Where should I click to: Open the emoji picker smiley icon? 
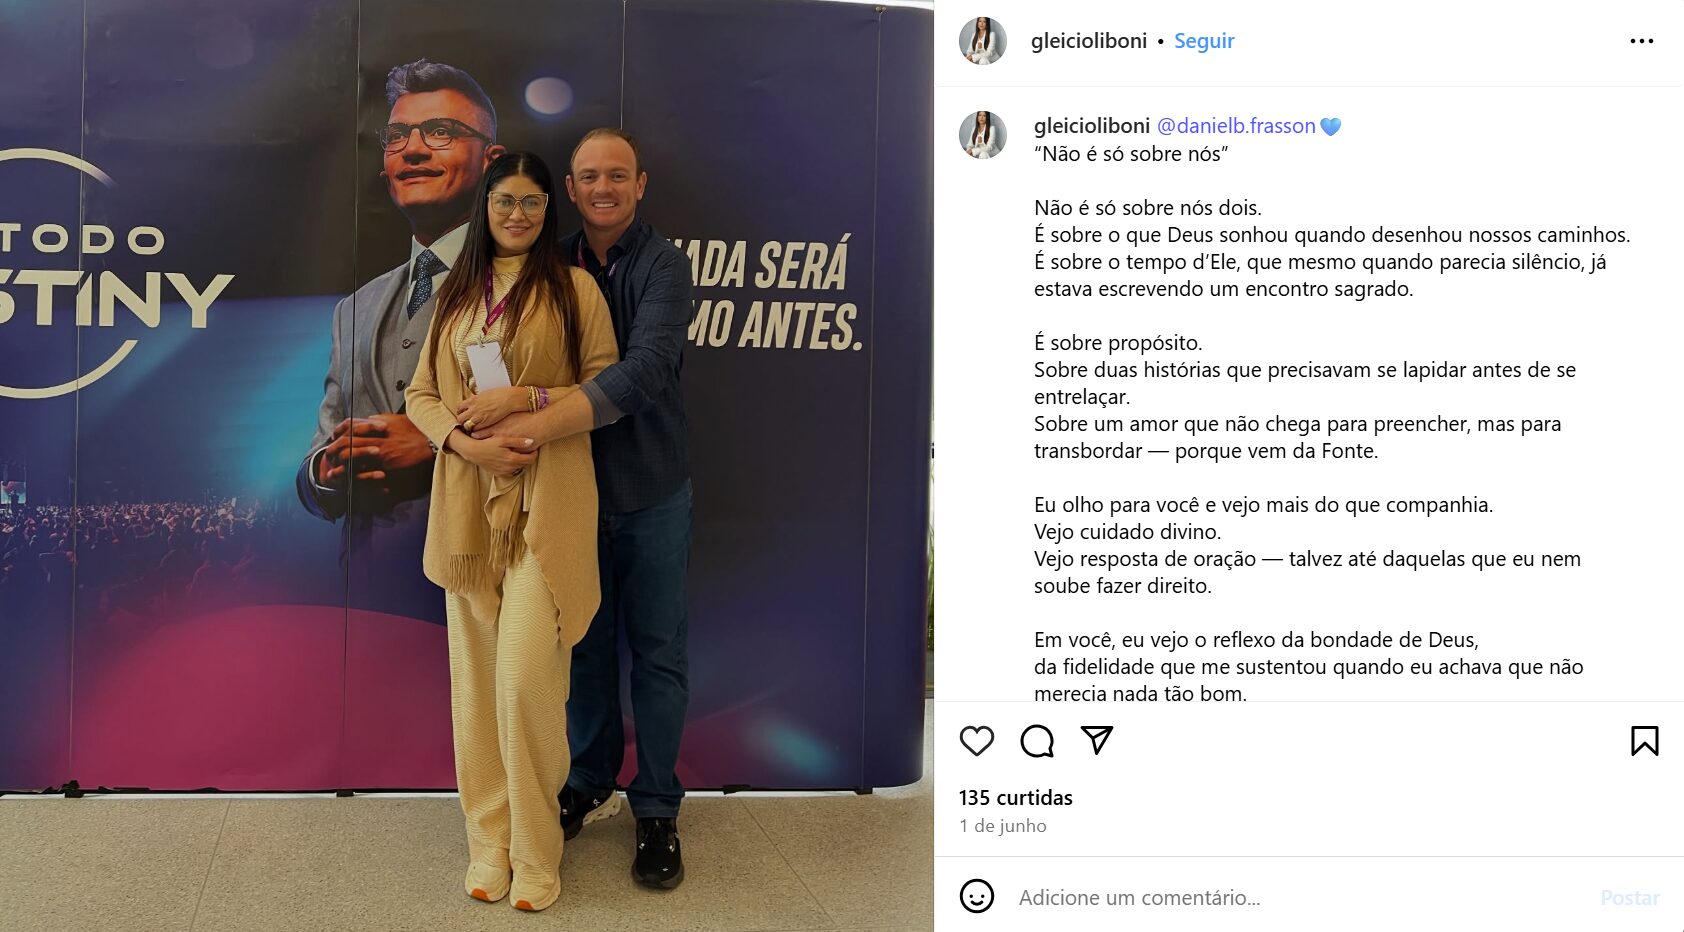coord(977,896)
